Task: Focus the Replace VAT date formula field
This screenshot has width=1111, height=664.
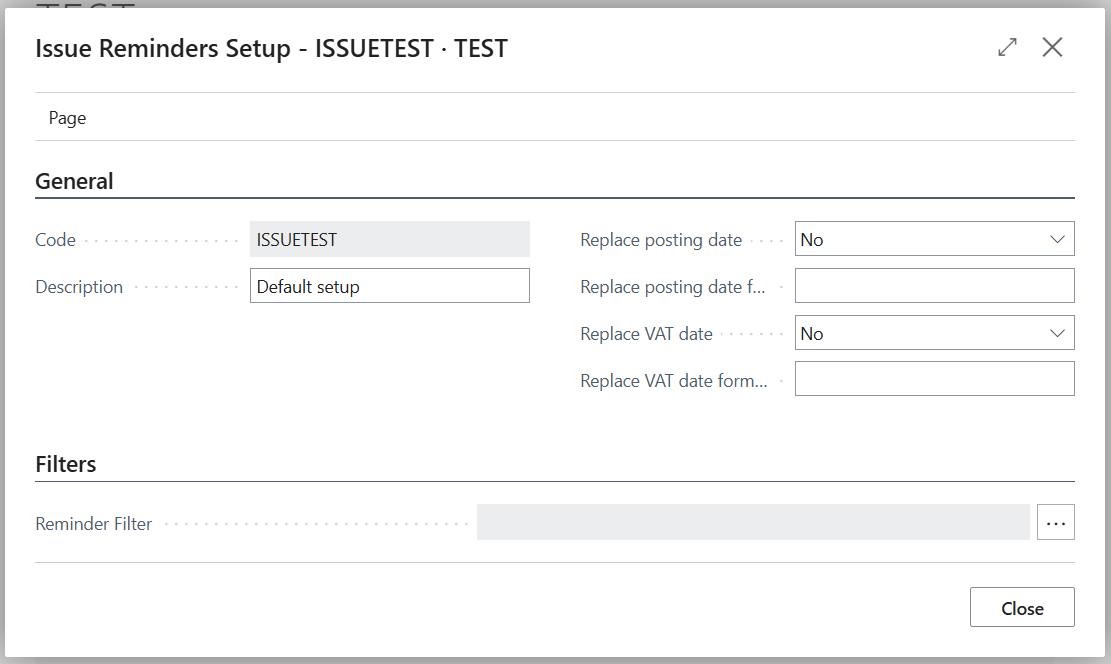Action: (935, 379)
